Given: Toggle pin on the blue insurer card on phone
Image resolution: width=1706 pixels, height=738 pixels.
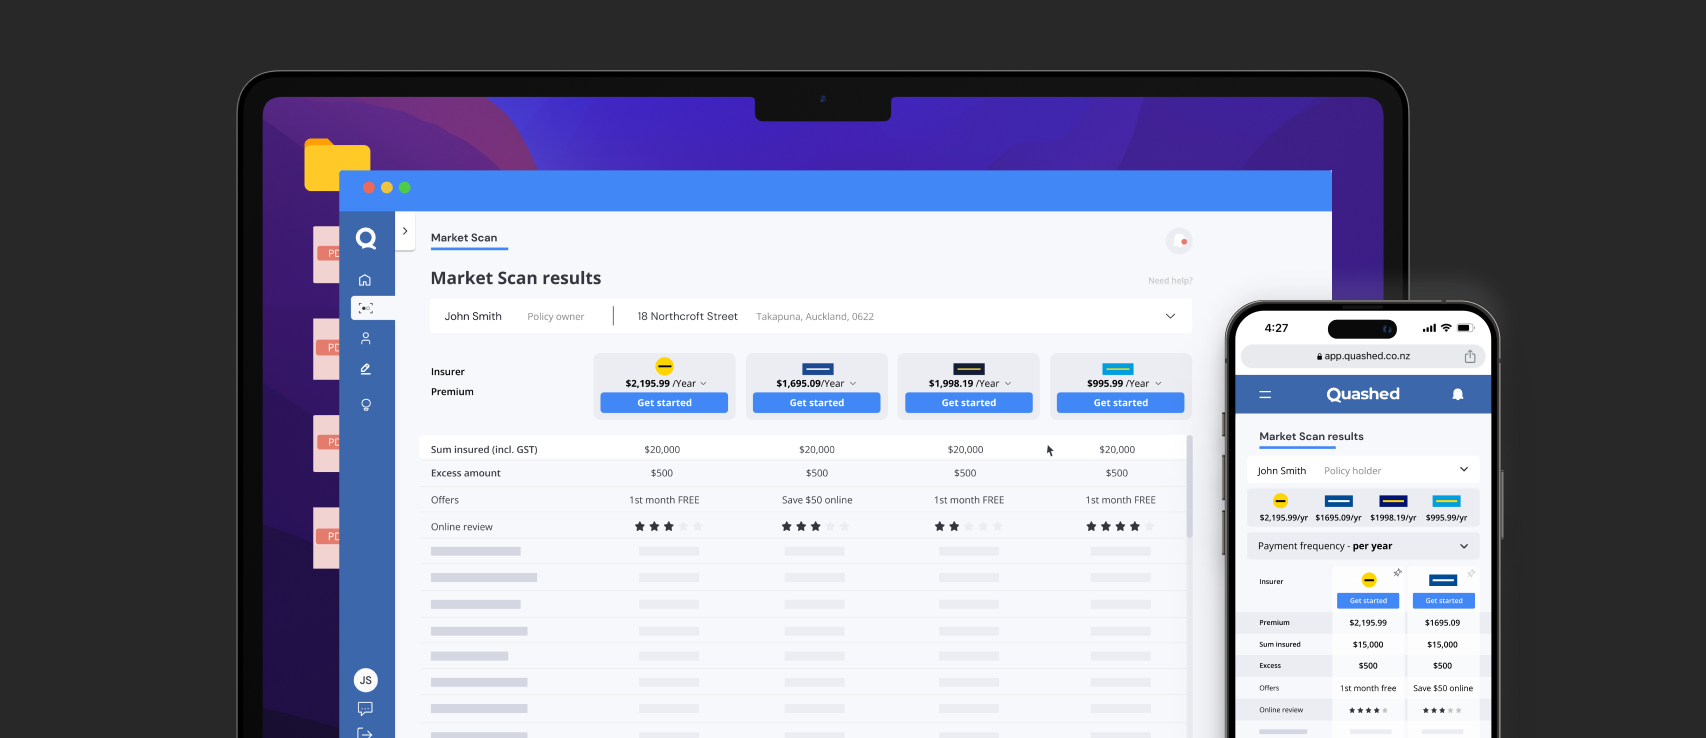Looking at the screenshot, I should [x=1471, y=573].
